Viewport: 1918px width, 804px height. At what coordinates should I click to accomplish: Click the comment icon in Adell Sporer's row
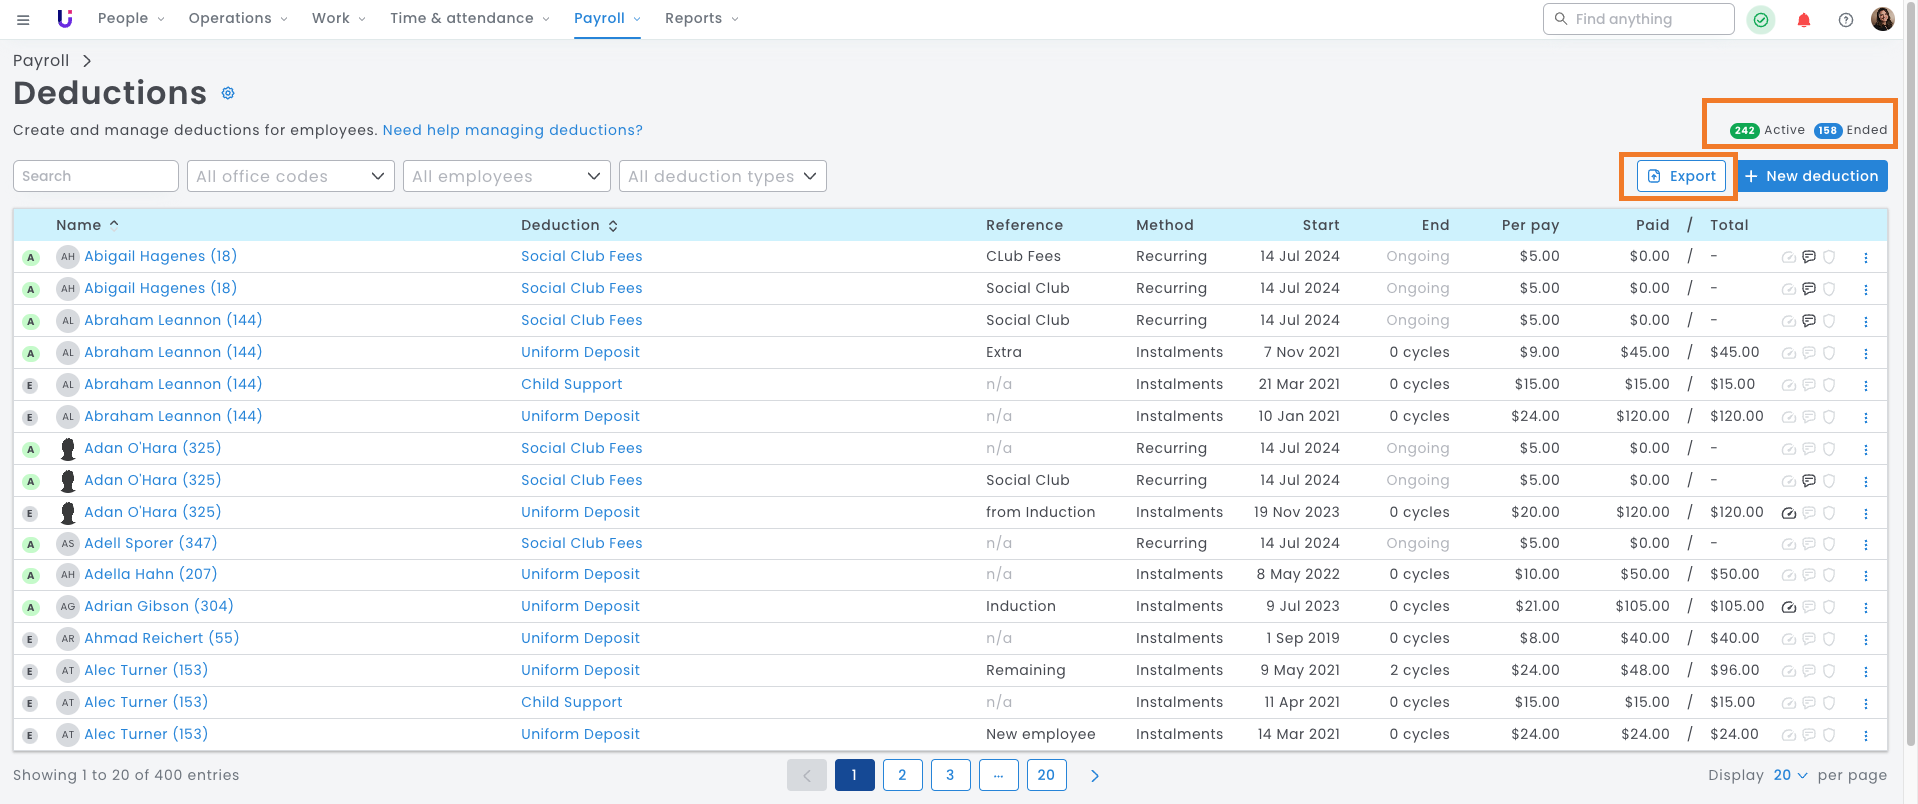(x=1808, y=545)
